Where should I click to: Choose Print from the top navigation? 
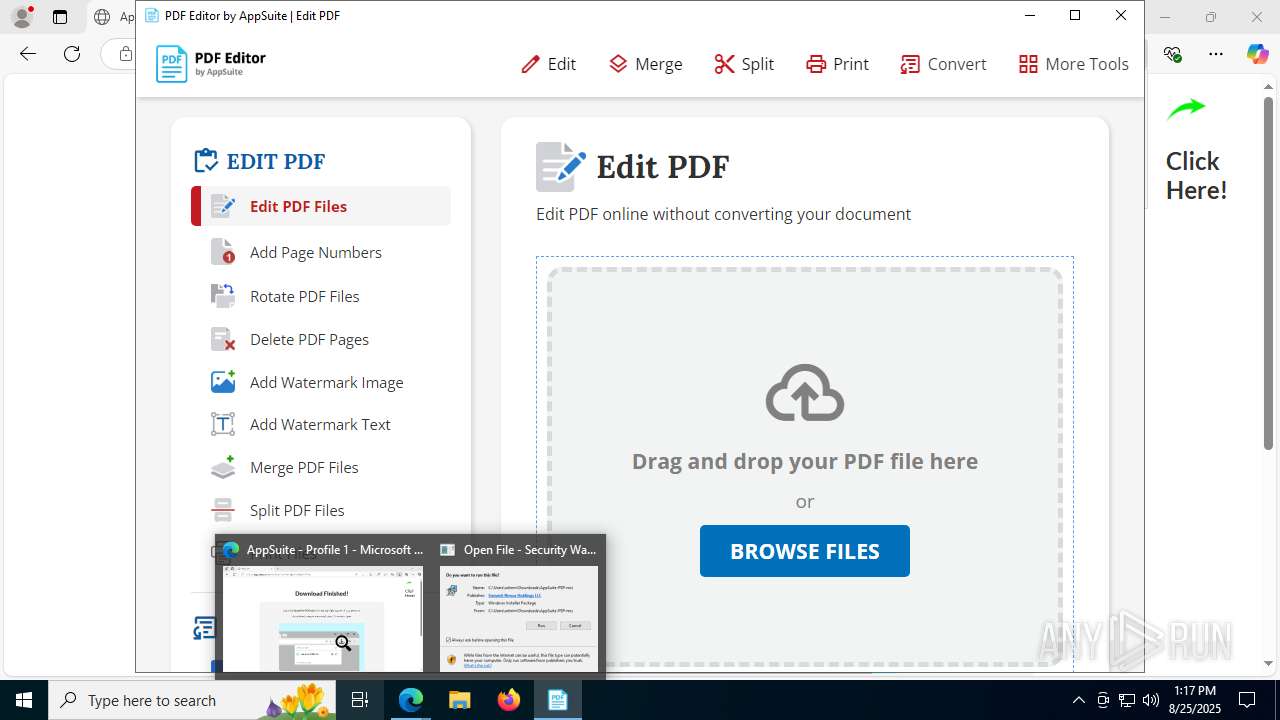click(x=837, y=64)
